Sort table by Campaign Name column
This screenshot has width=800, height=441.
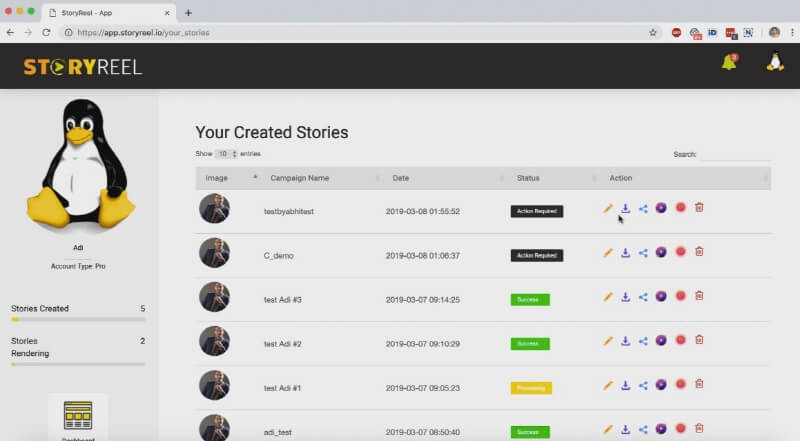322,178
